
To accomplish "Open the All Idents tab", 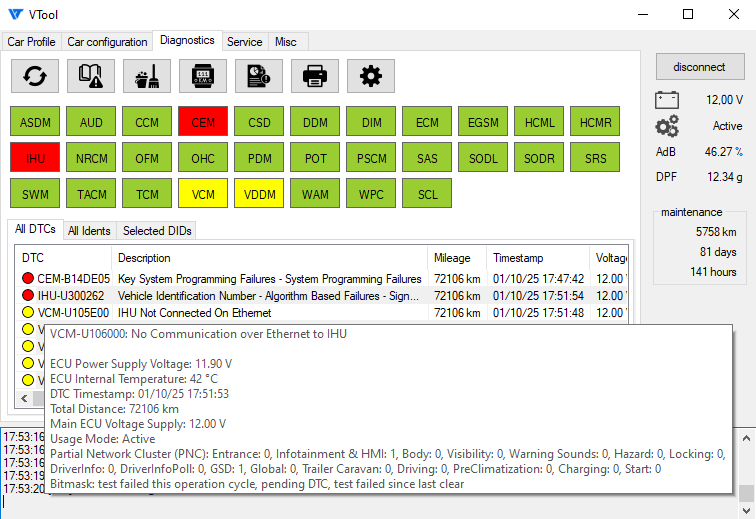I will pyautogui.click(x=89, y=231).
